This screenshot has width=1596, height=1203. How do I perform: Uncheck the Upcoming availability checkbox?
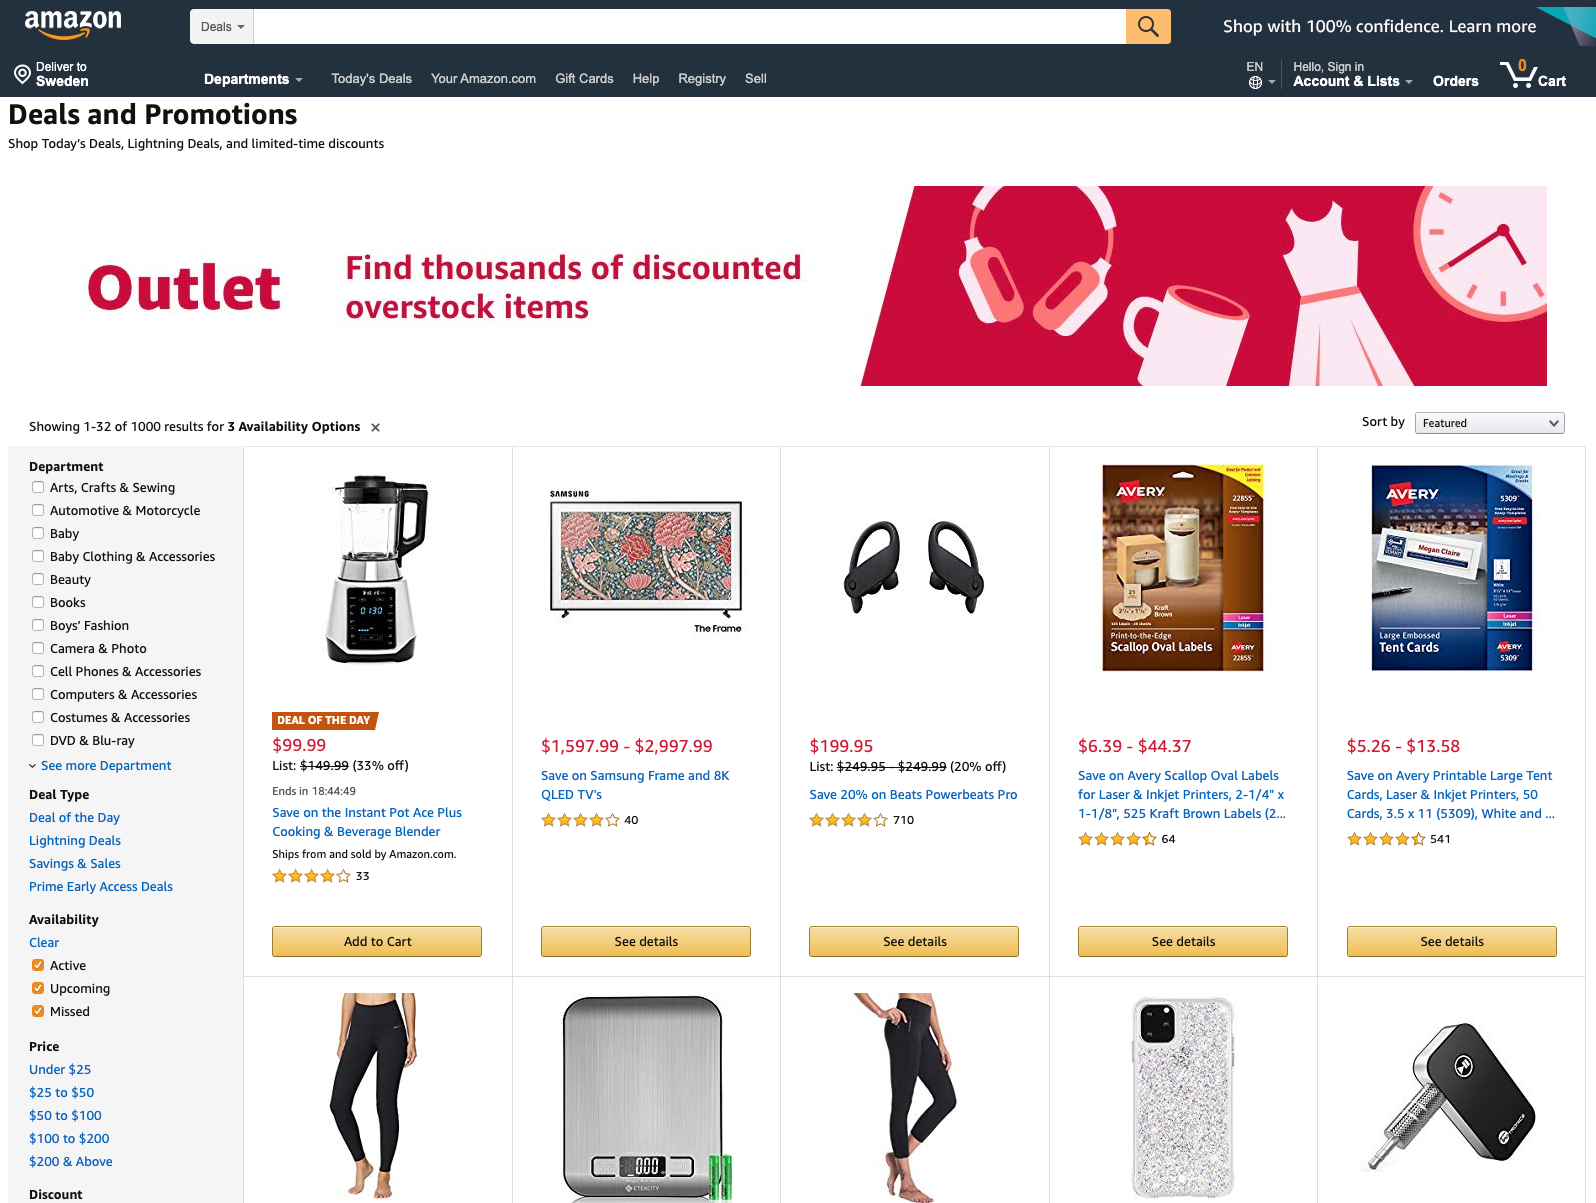point(38,988)
